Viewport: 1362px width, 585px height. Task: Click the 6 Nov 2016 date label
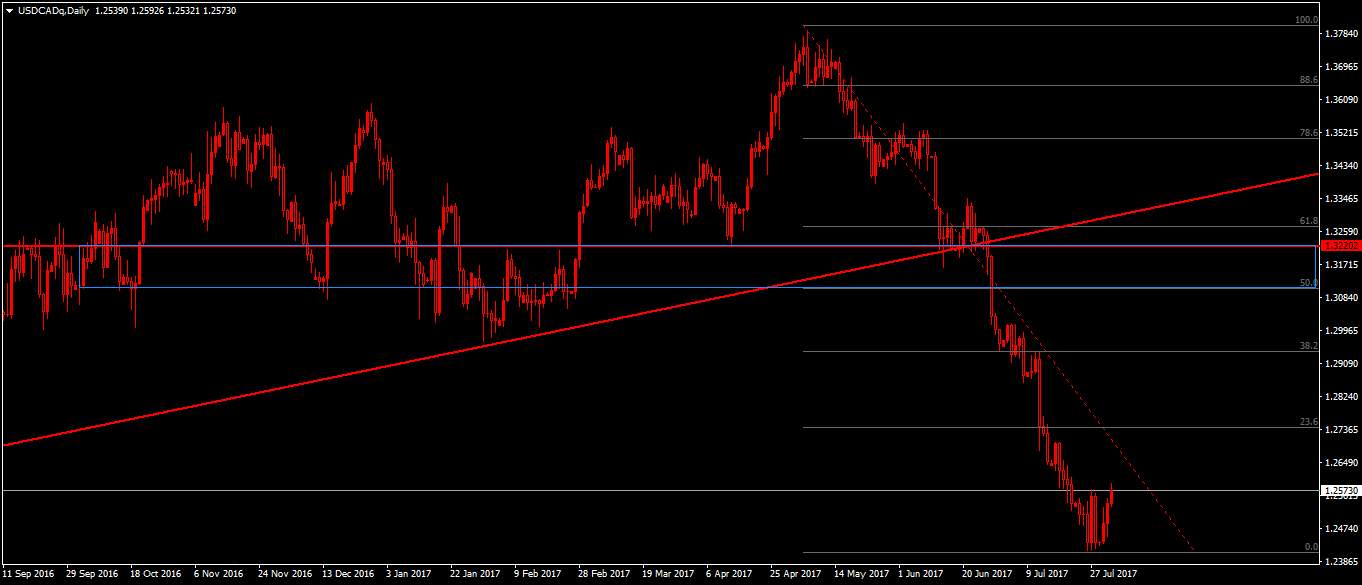(219, 574)
